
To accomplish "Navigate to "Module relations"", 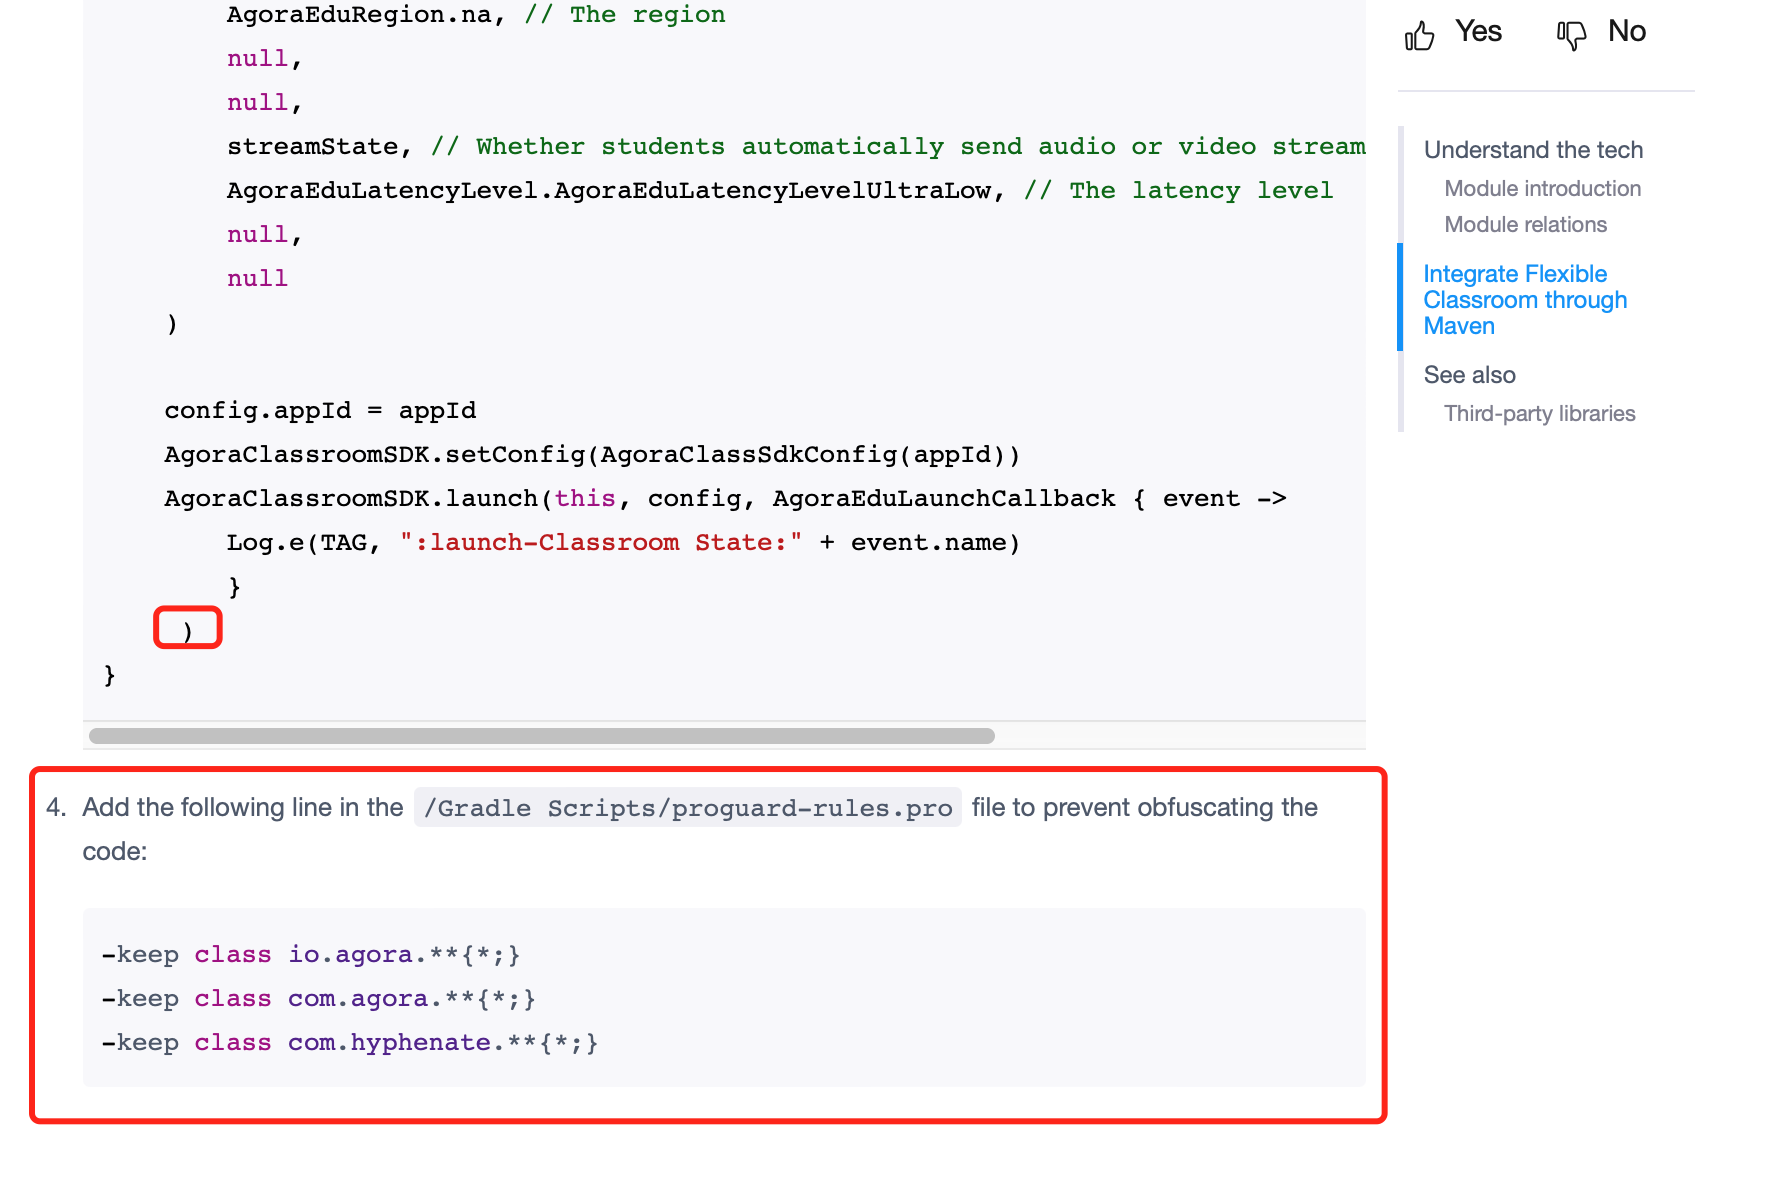I will (x=1524, y=224).
